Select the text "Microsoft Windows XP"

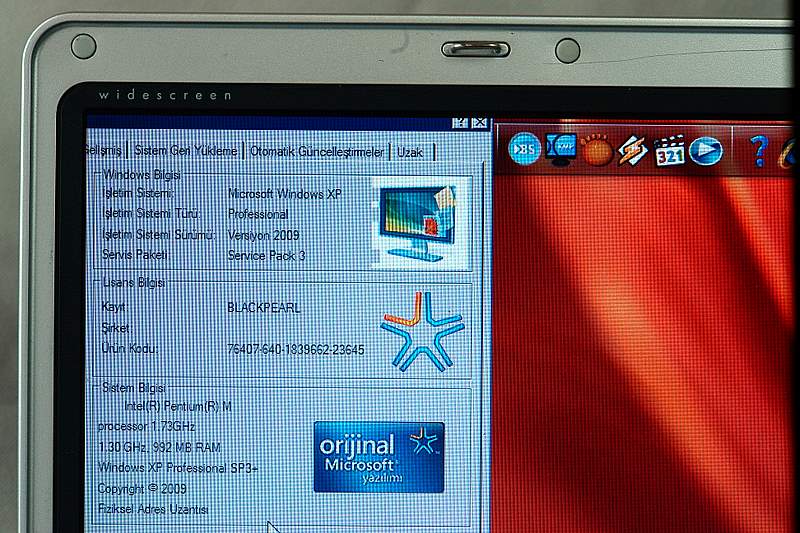pyautogui.click(x=285, y=194)
